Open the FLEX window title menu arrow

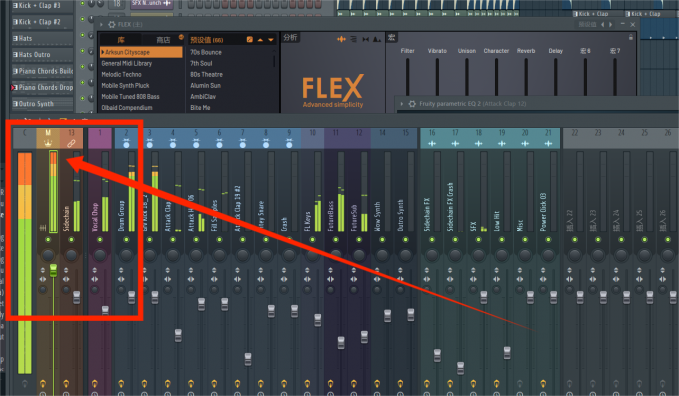point(102,25)
